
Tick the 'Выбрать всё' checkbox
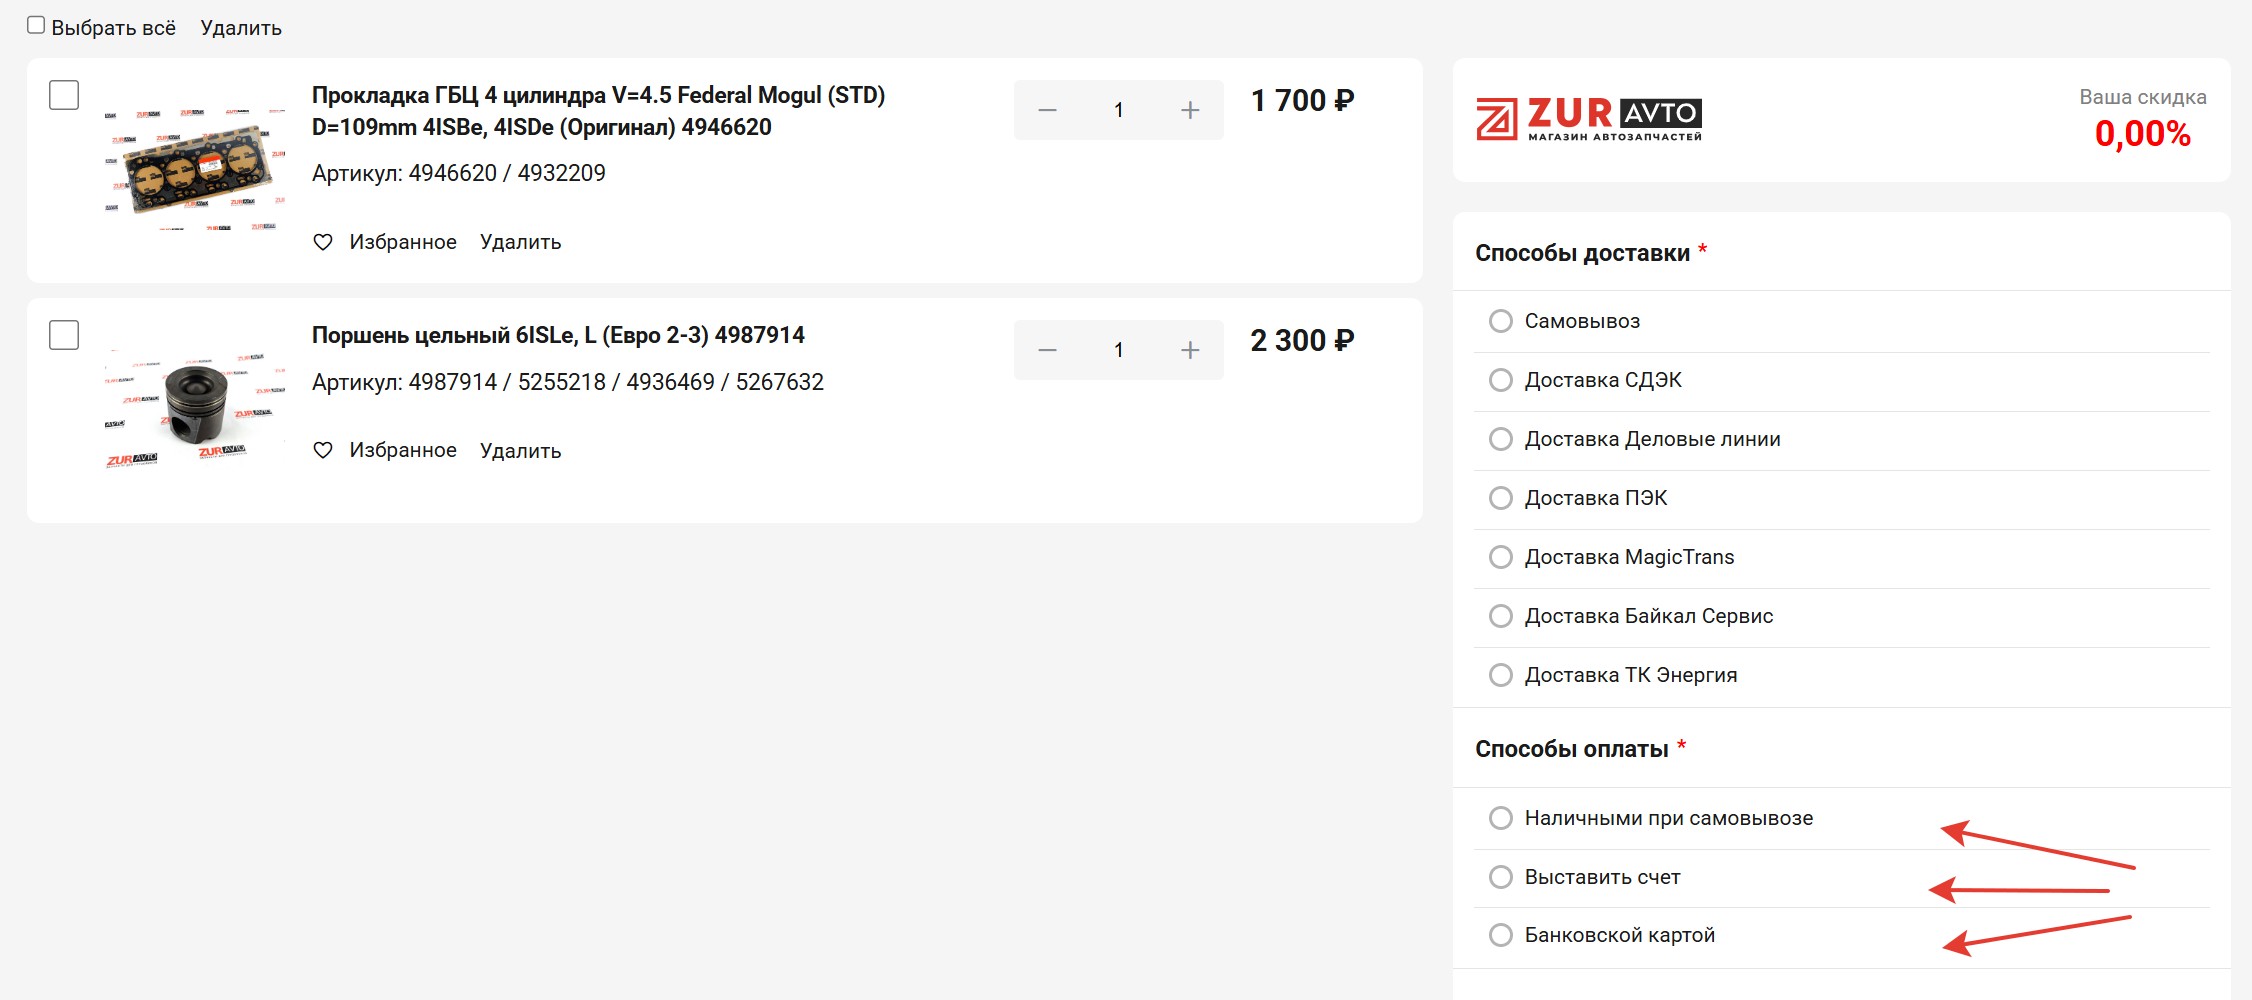tap(36, 25)
